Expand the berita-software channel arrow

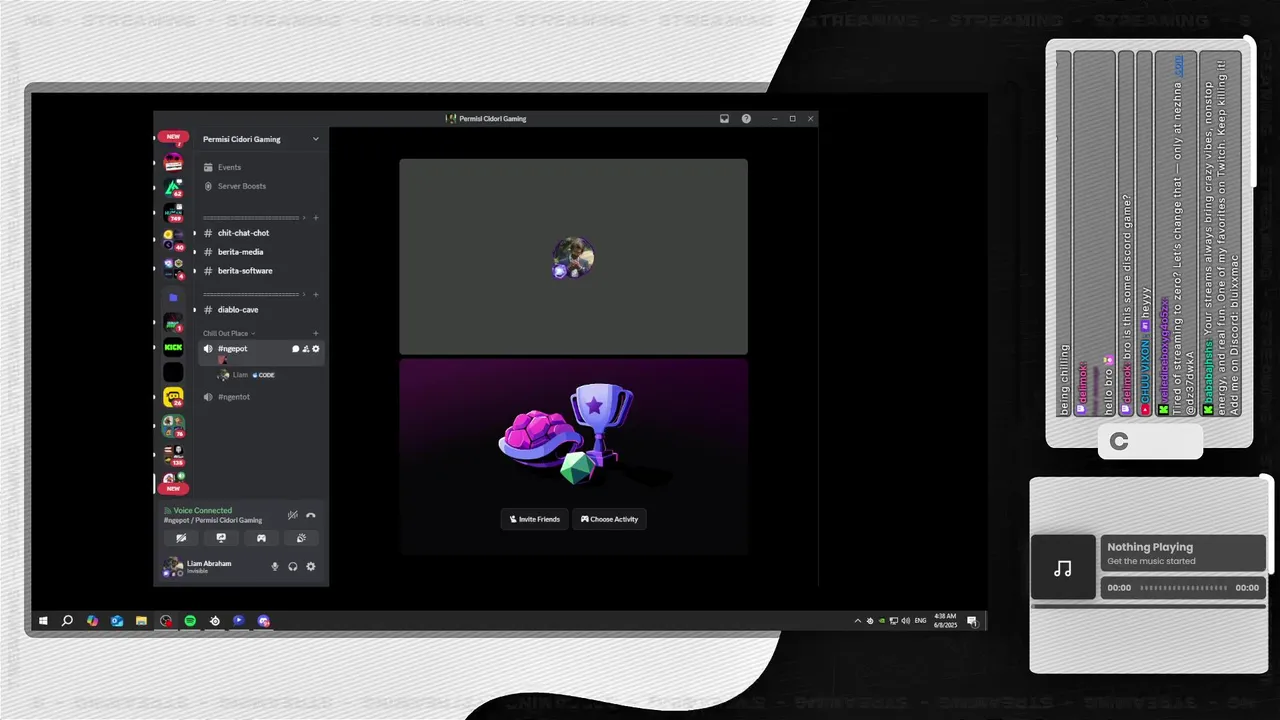(x=195, y=271)
